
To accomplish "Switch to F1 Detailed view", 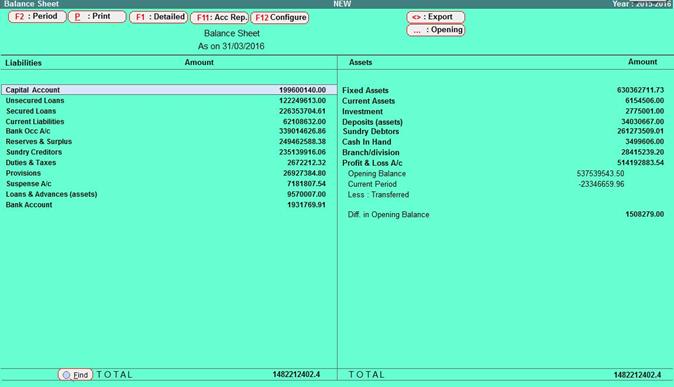I will coord(159,17).
